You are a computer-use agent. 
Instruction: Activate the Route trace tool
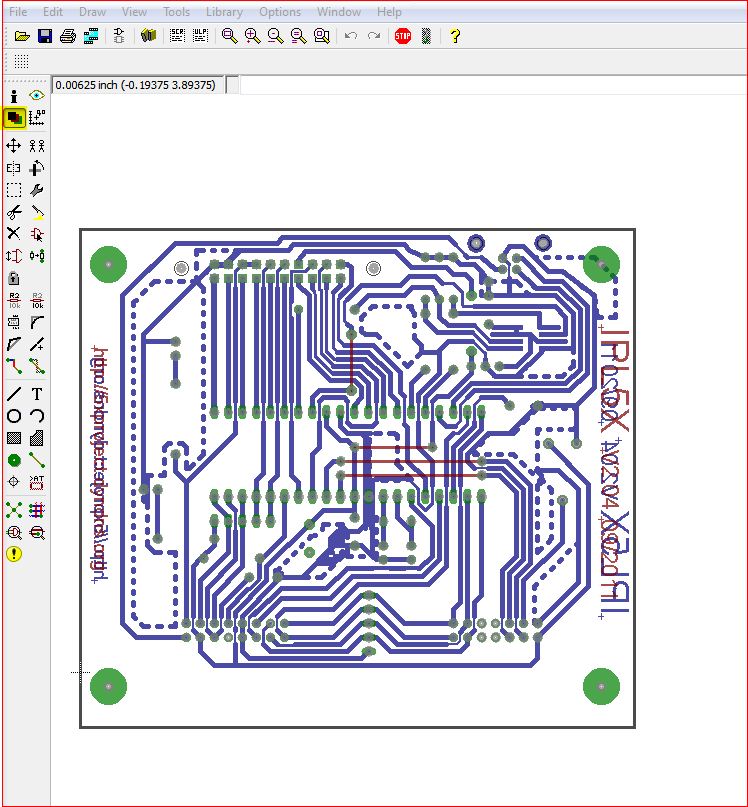(x=13, y=366)
